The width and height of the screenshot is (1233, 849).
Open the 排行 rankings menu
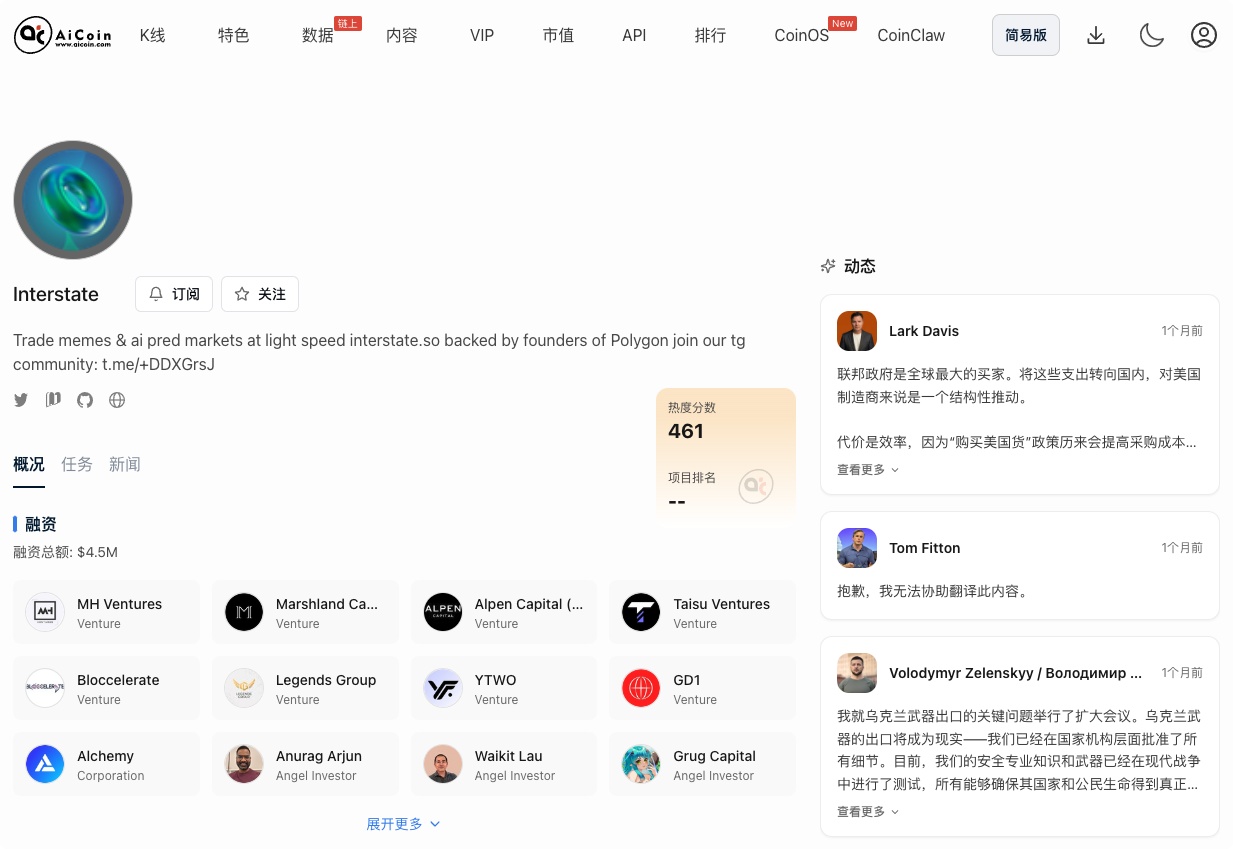[710, 35]
